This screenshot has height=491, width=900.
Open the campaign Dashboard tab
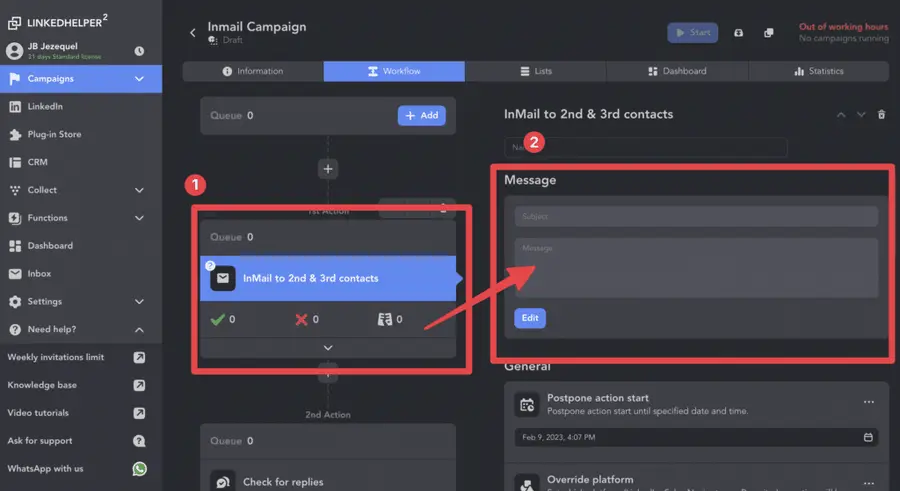point(677,71)
